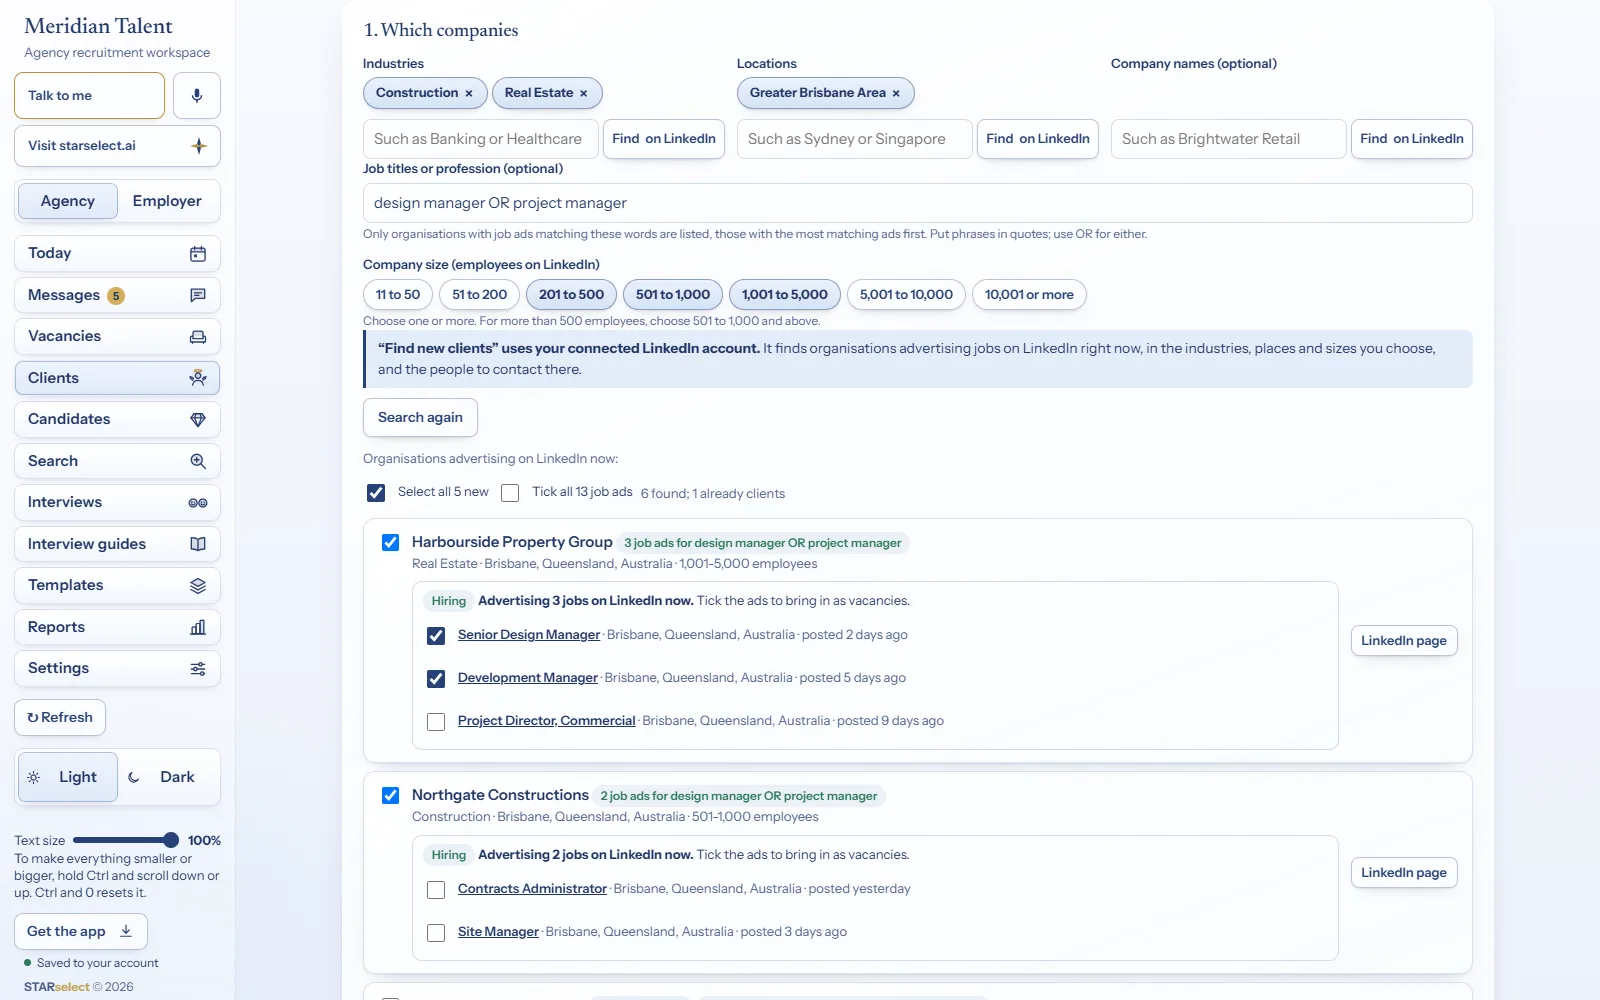
Task: Click the Settings sliders icon
Action: coord(198,669)
